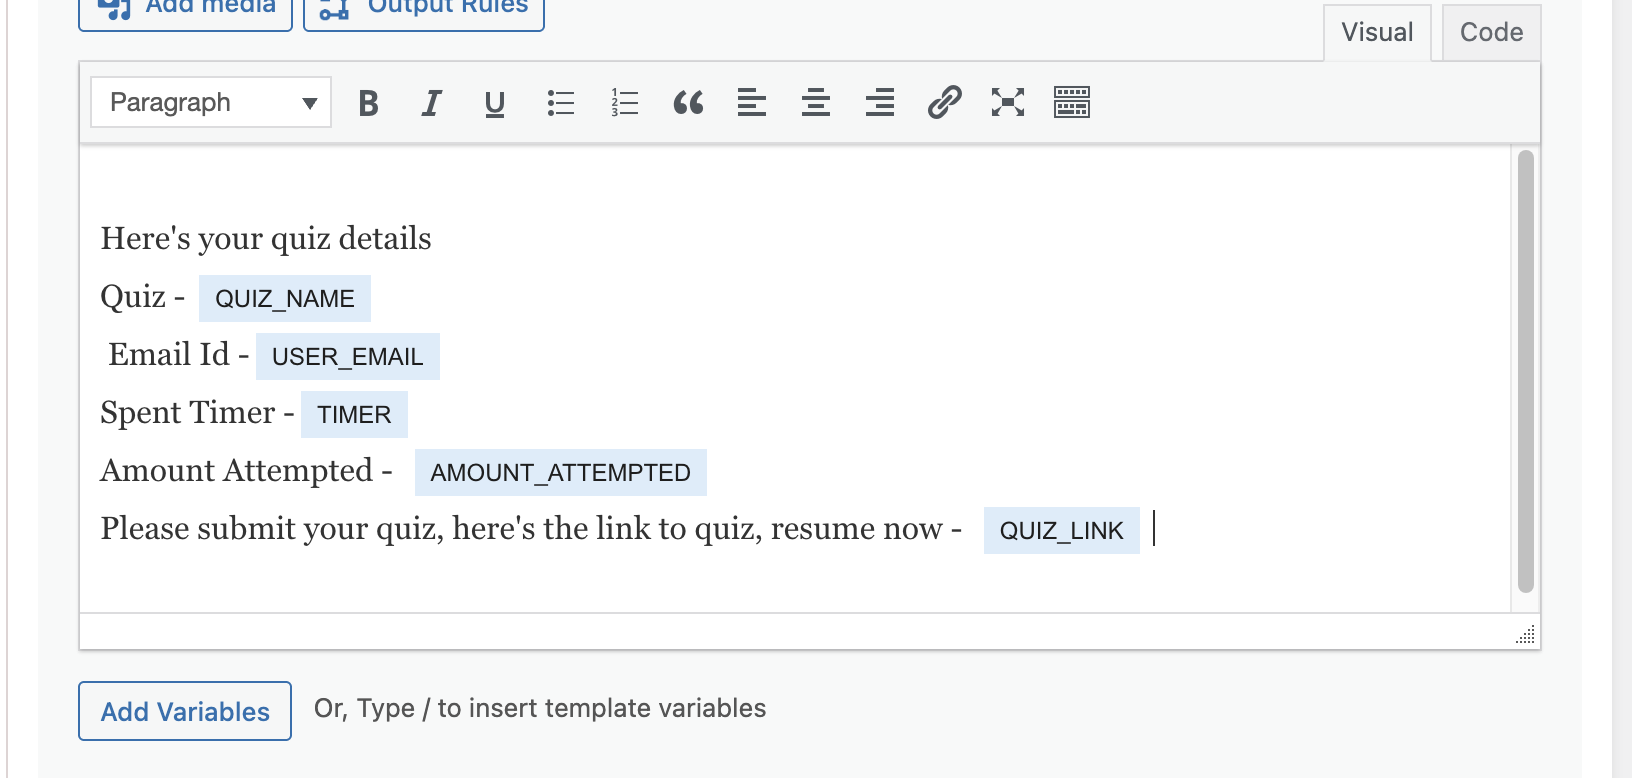Apply blockquote formatting
This screenshot has height=778, width=1632.
point(688,103)
